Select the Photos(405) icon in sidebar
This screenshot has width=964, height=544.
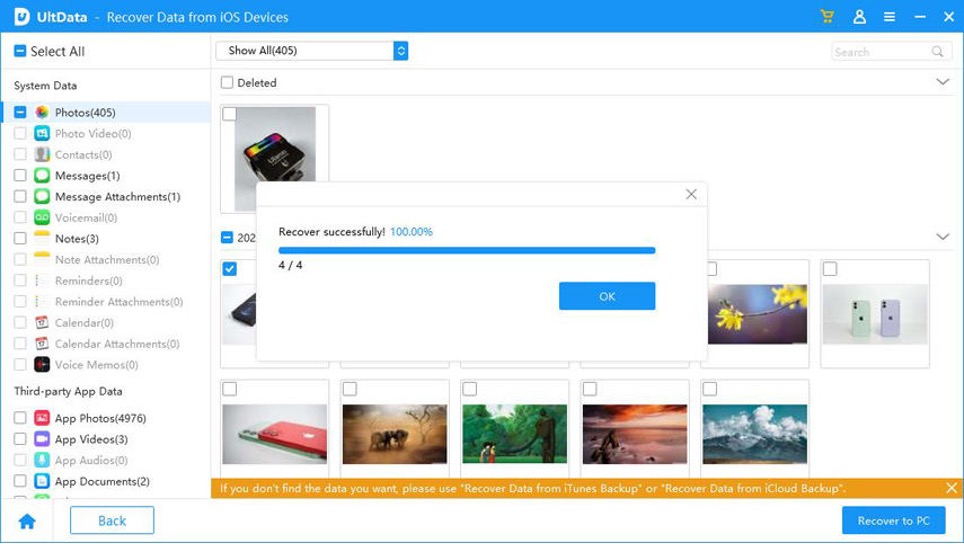[x=42, y=113]
